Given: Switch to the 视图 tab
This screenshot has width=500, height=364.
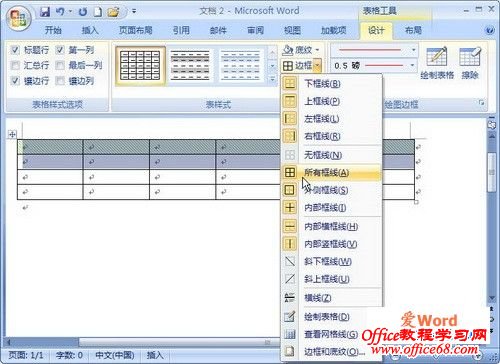Looking at the screenshot, I should pos(292,30).
